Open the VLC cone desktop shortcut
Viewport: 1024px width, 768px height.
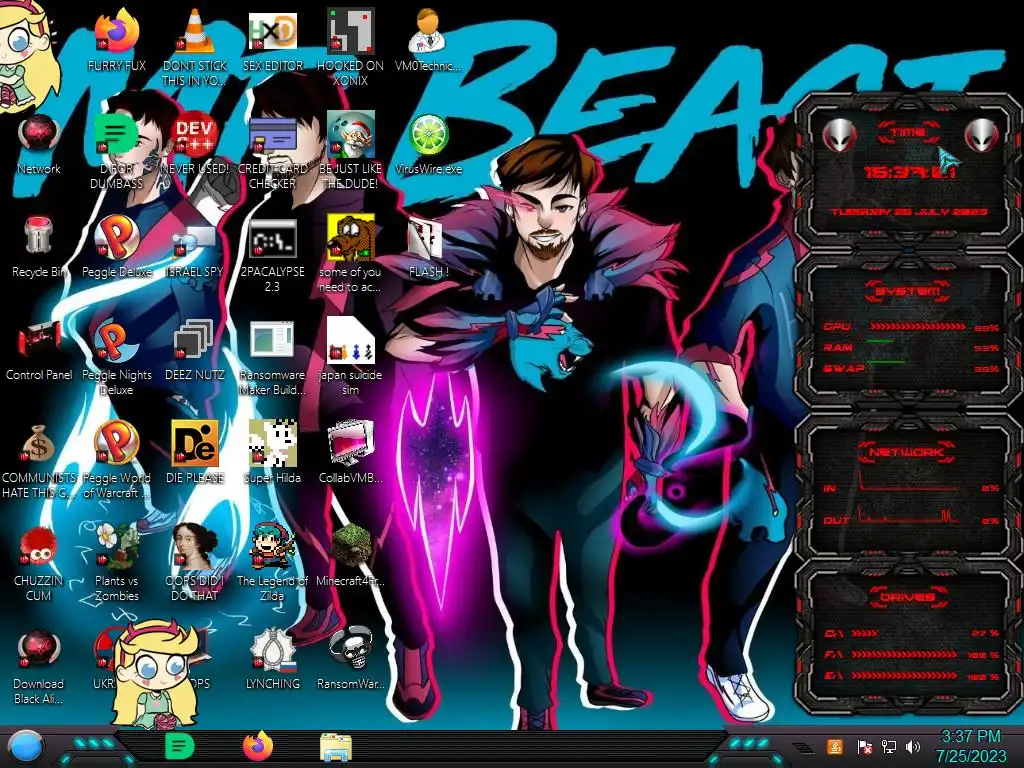pos(195,31)
